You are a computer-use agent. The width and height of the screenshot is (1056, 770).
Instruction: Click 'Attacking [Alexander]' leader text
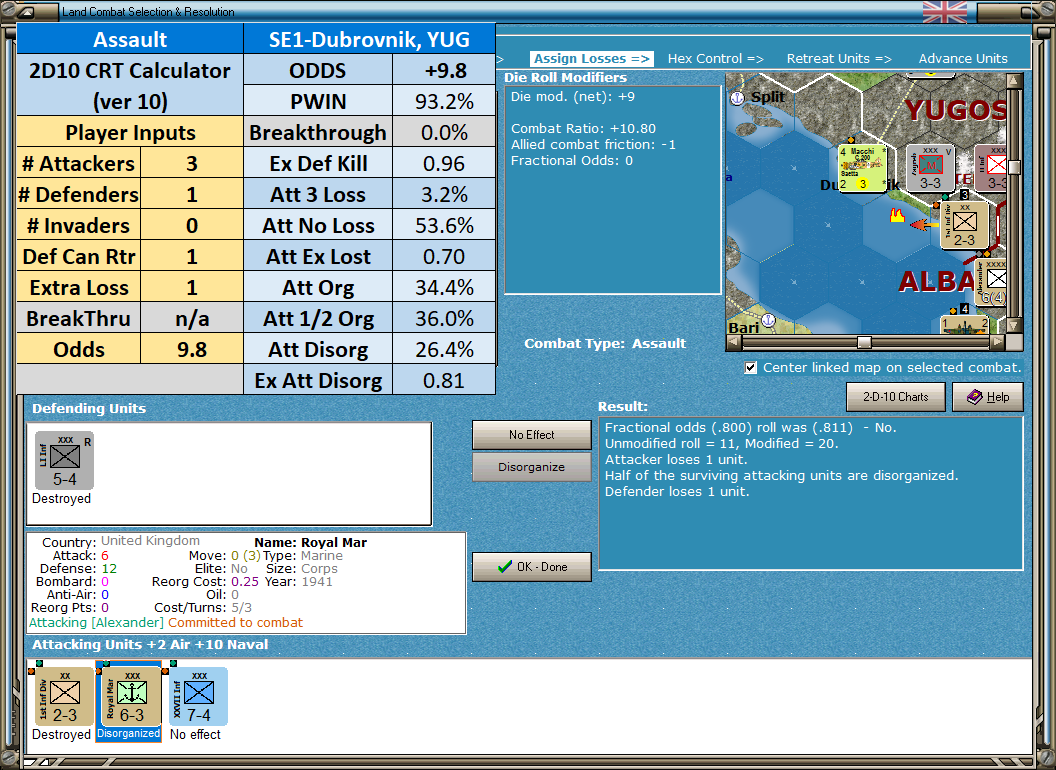96,622
